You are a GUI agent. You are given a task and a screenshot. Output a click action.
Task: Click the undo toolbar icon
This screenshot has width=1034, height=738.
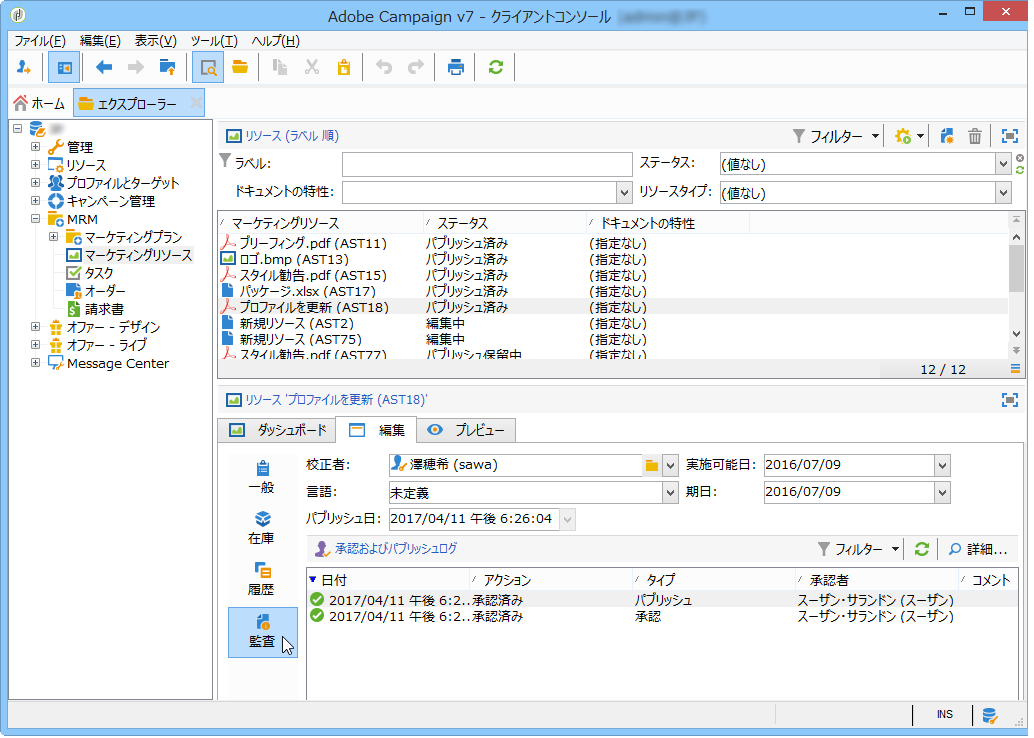pyautogui.click(x=384, y=67)
